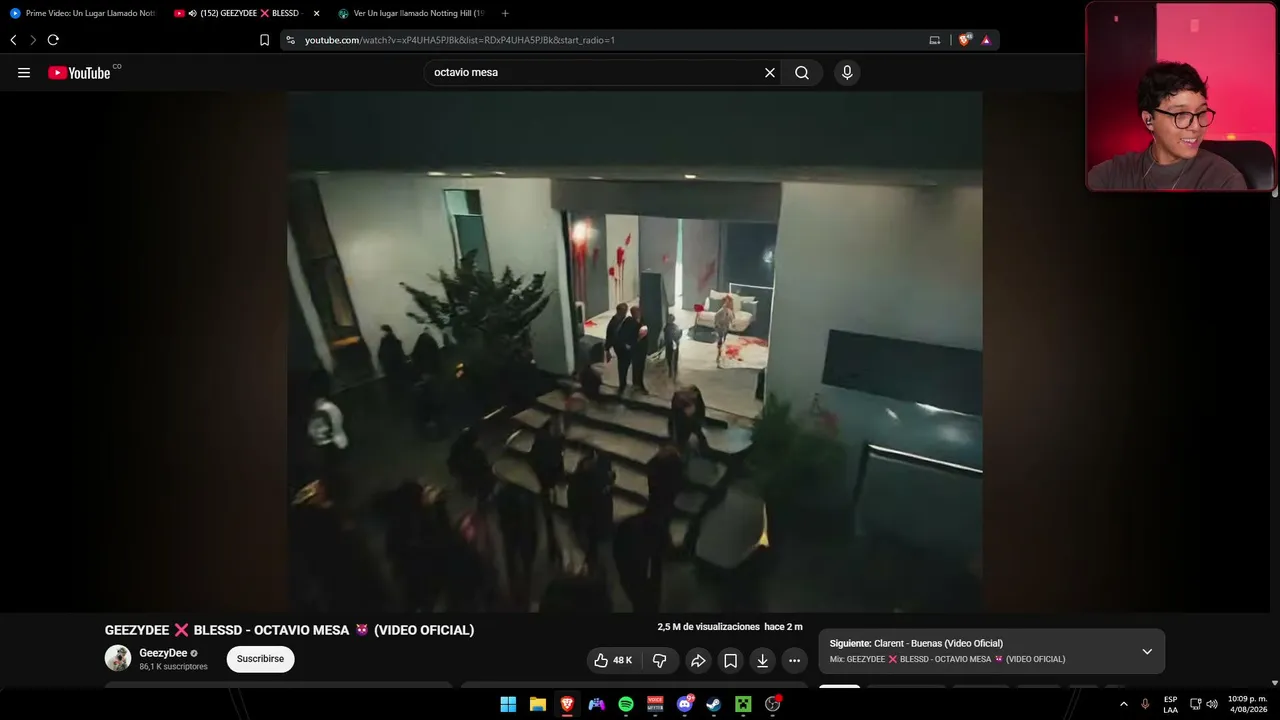
Task: Open Steam from the taskbar
Action: pyautogui.click(x=713, y=704)
